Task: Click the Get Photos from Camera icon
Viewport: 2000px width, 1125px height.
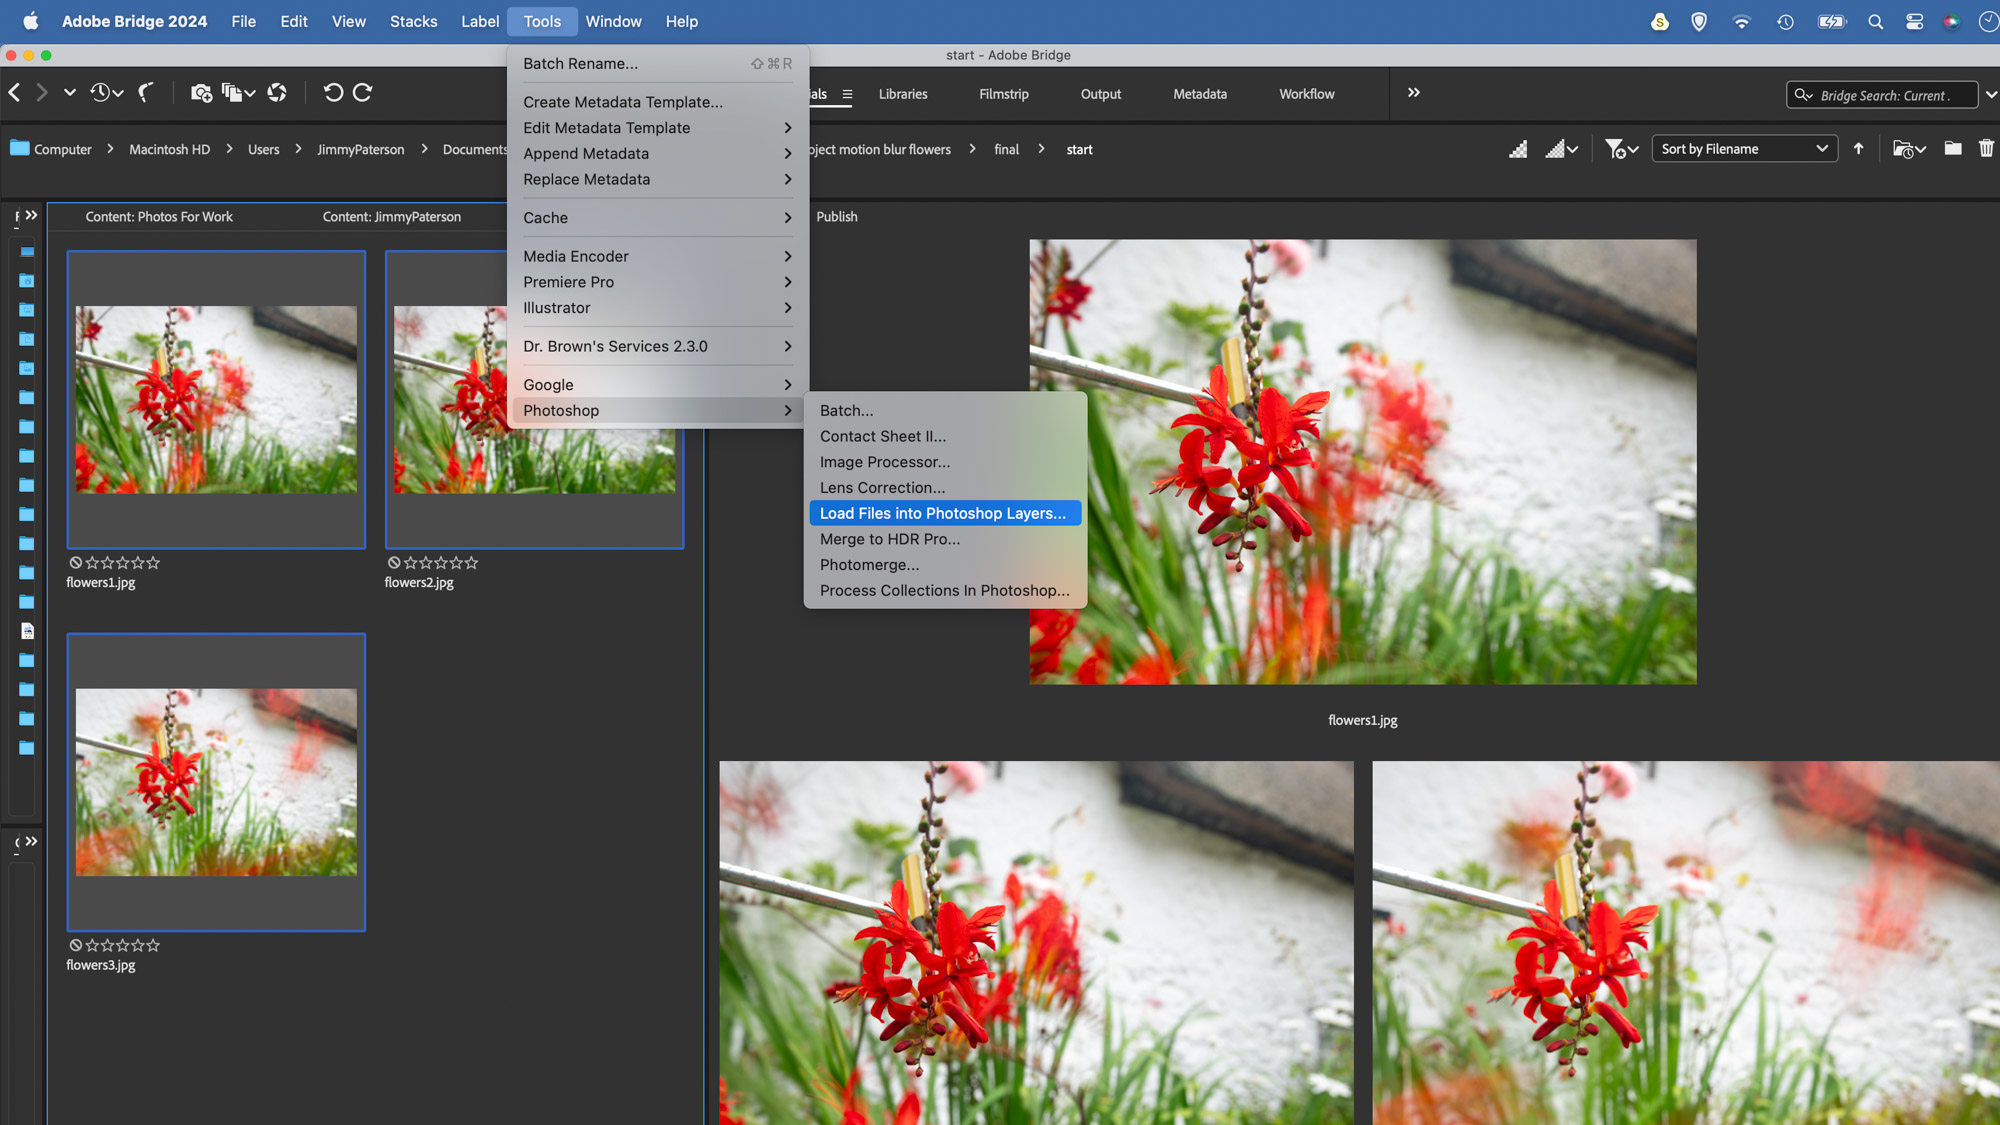Action: click(x=201, y=93)
